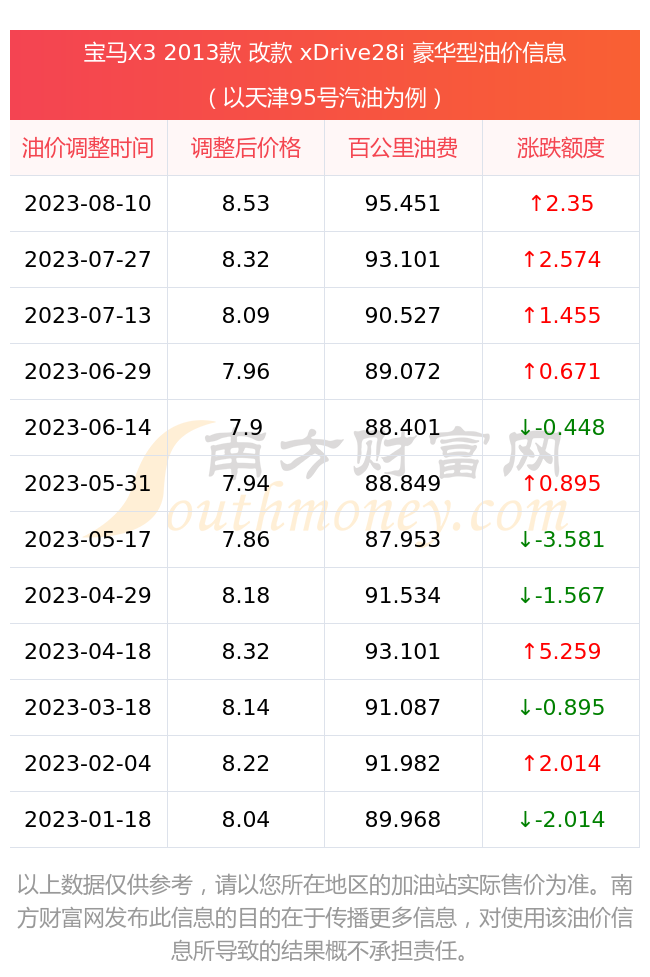Click the drop value ↓-0.895
The height and width of the screenshot is (977, 650).
point(561,708)
